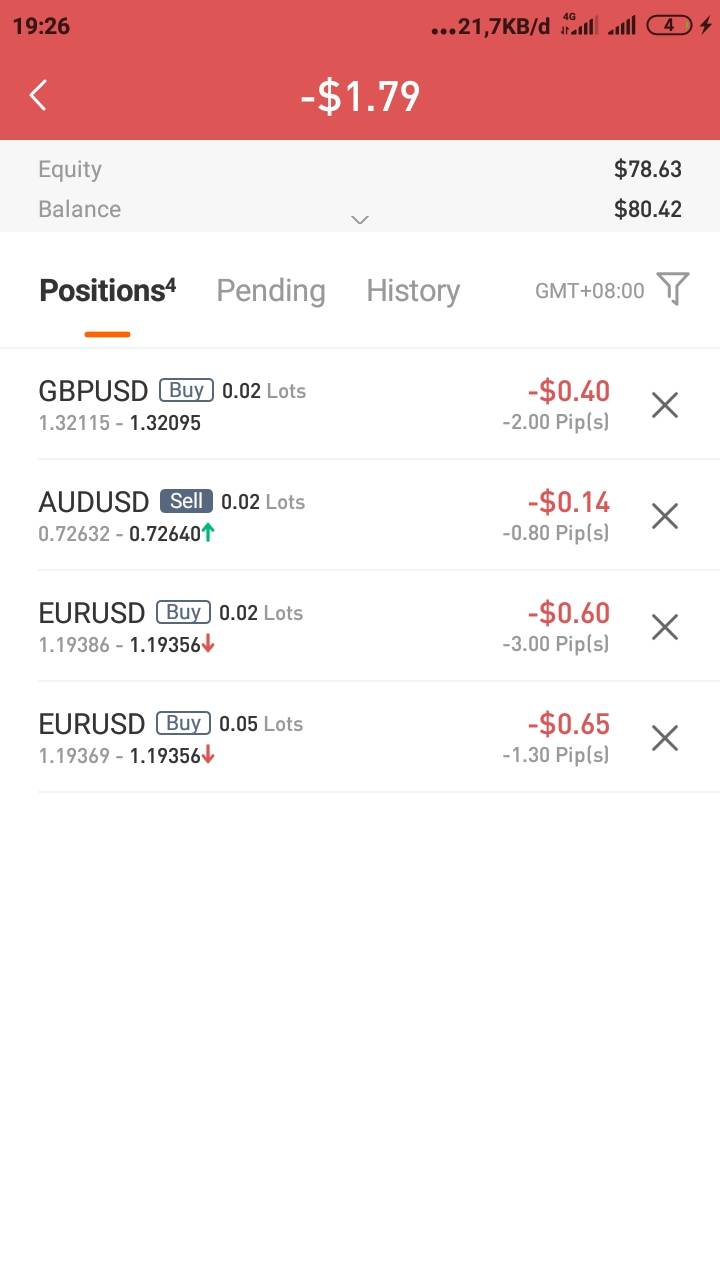Tap the Balance value $80.42

point(647,209)
